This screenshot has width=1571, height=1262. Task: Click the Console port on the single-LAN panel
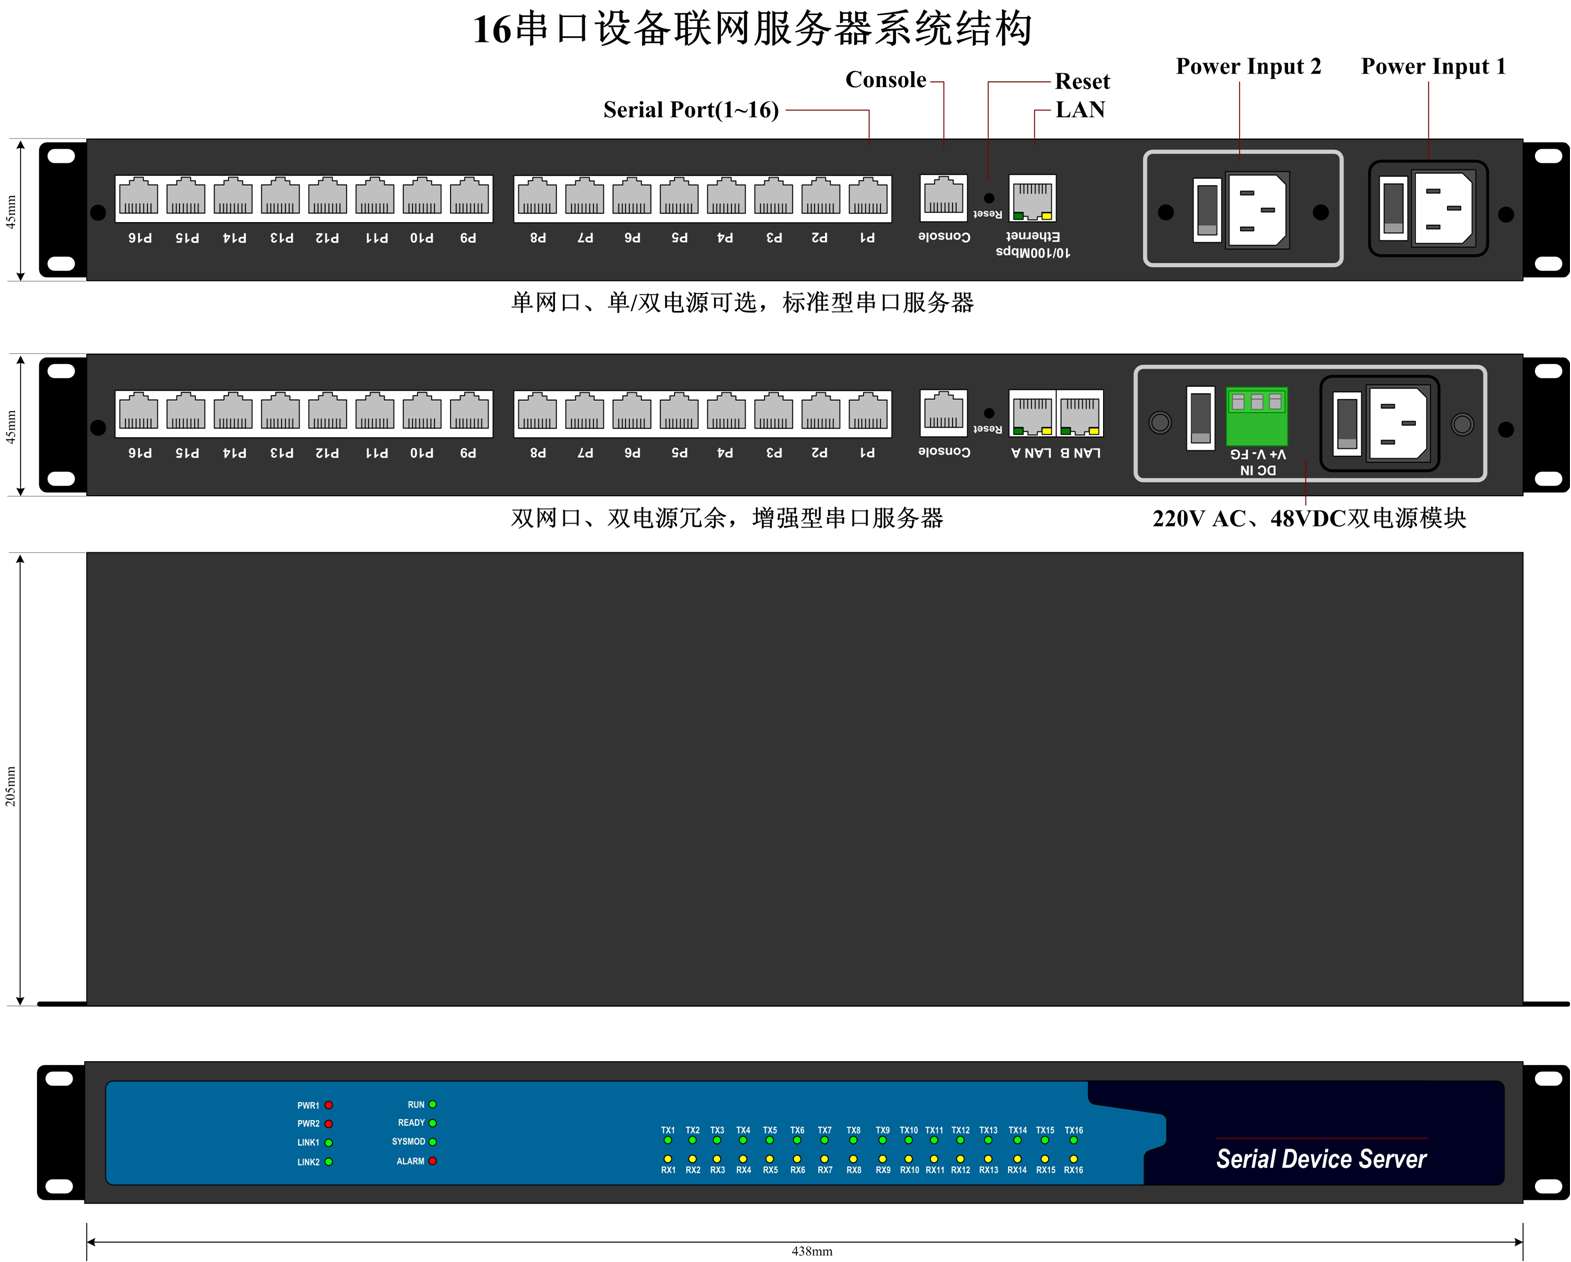tap(943, 197)
